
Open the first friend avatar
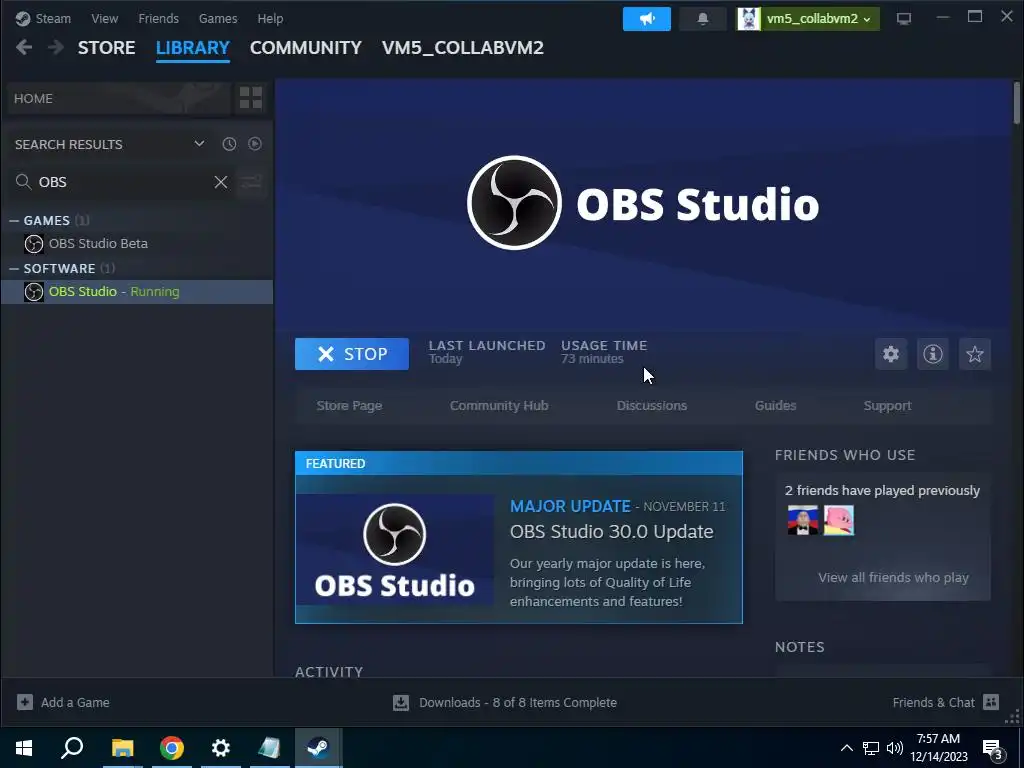[x=803, y=520]
